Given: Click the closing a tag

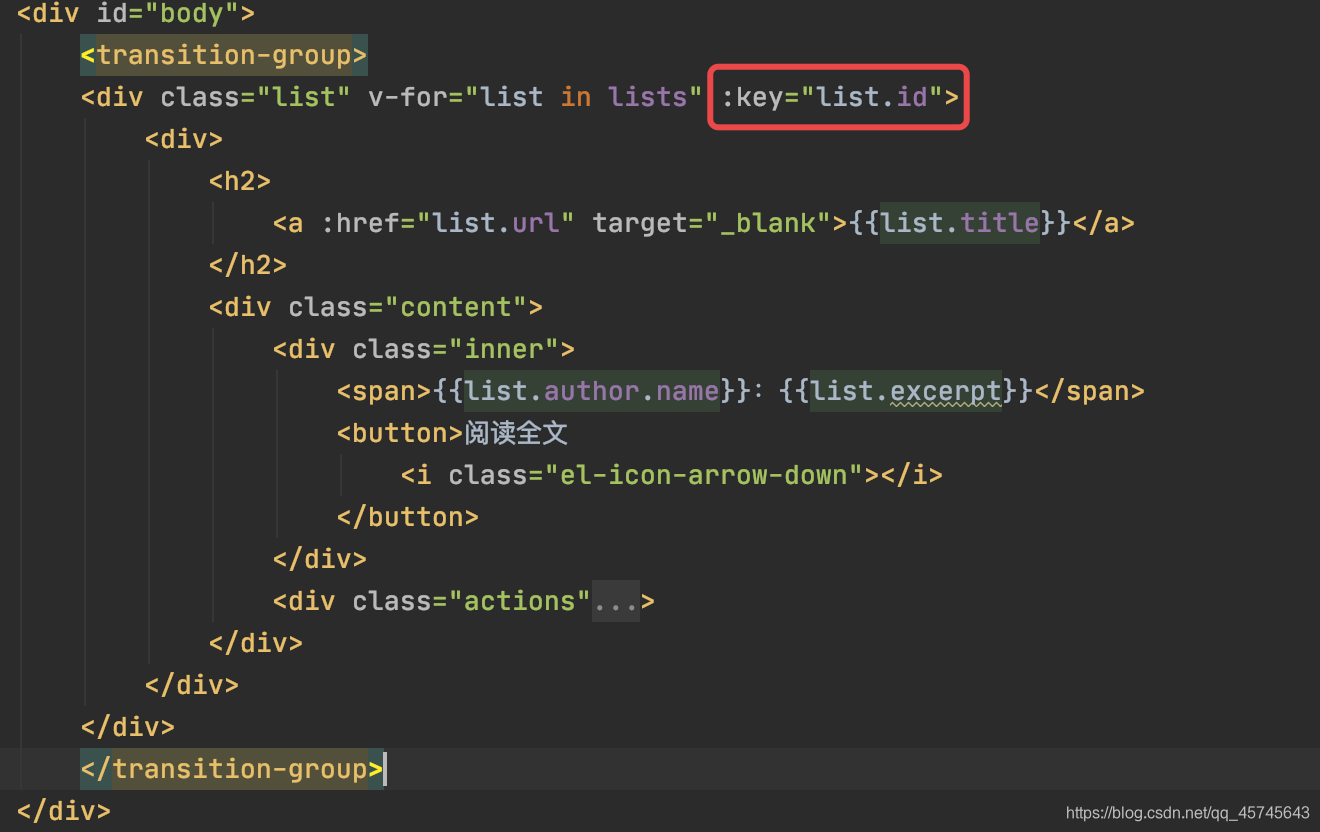Looking at the screenshot, I should (1104, 223).
